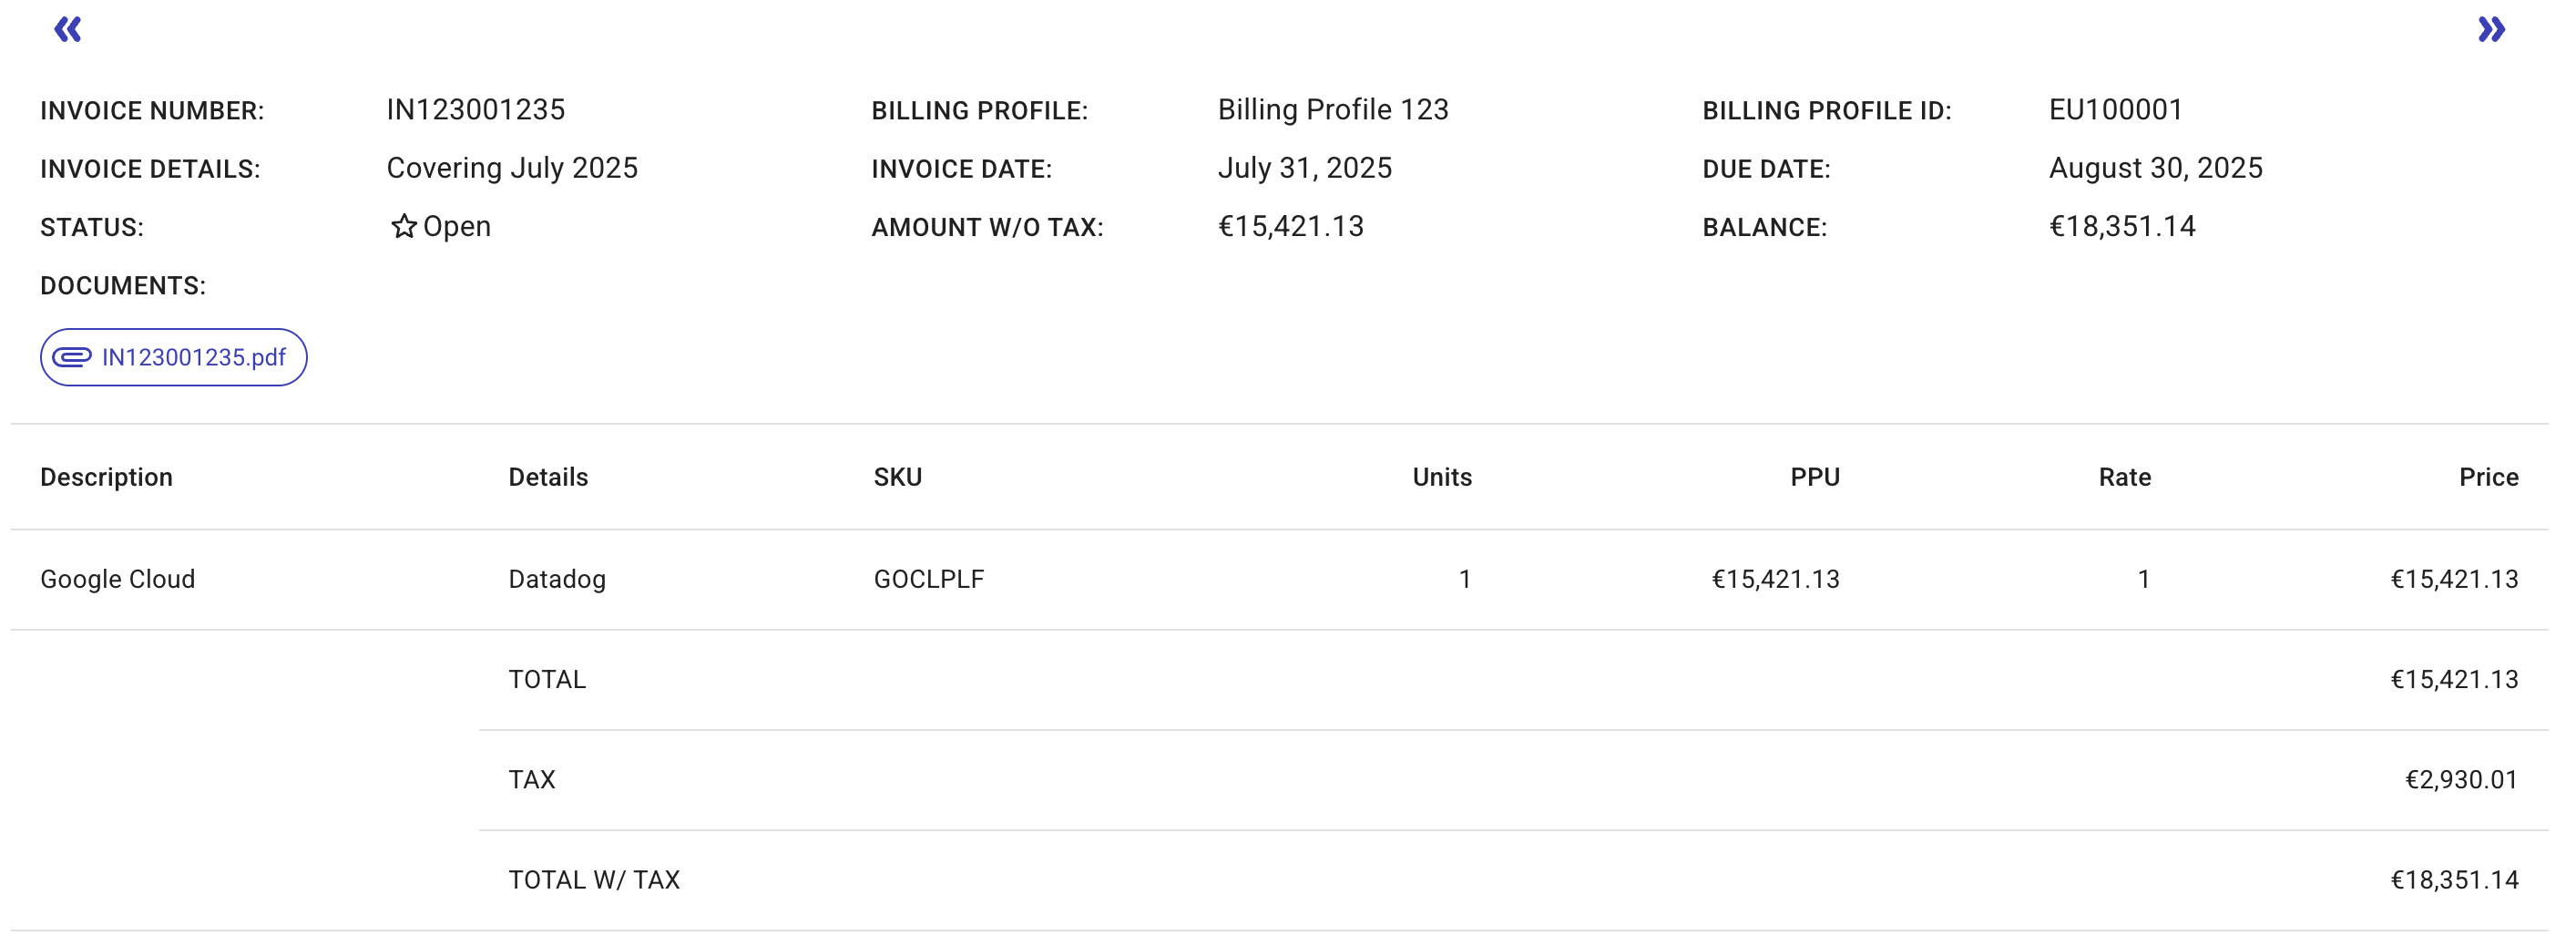This screenshot has height=946, width=2576.
Task: Click the paperclip icon on the PDF attachment
Action: [72, 356]
